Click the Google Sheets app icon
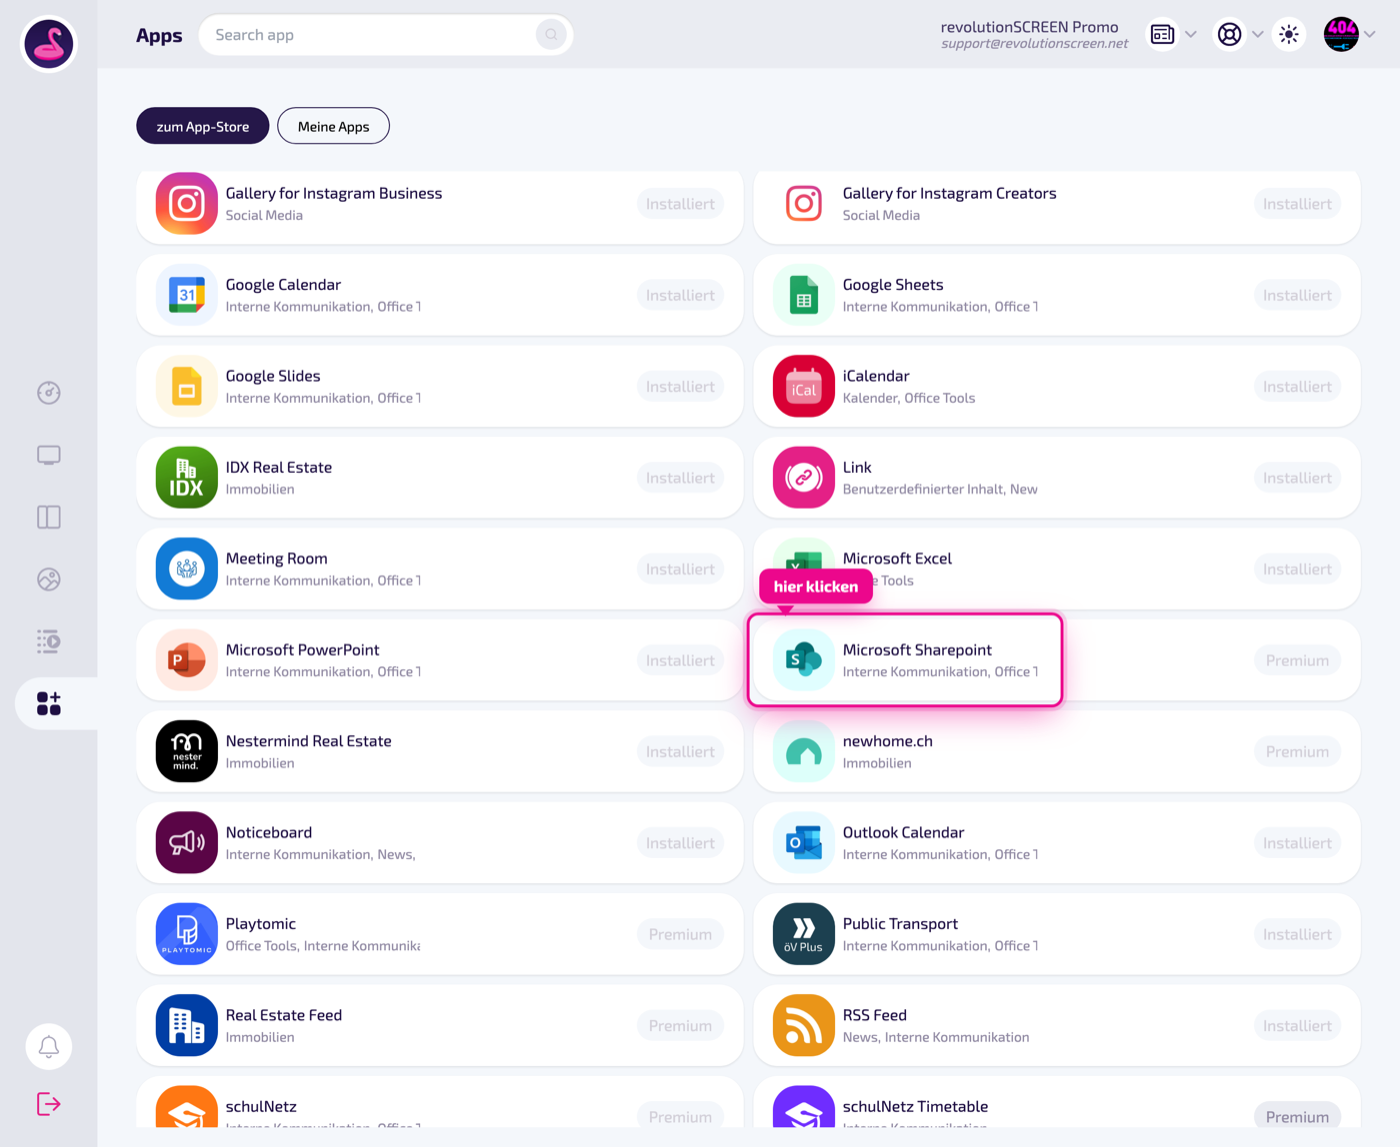1400x1147 pixels. pos(804,295)
